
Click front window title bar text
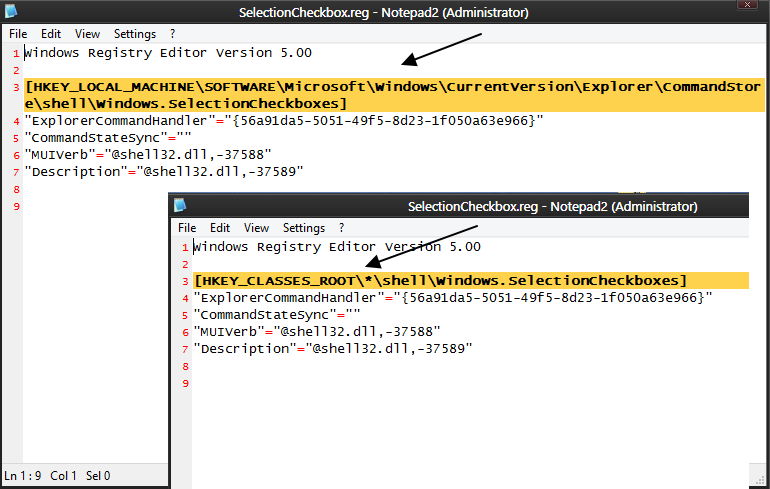click(x=552, y=207)
